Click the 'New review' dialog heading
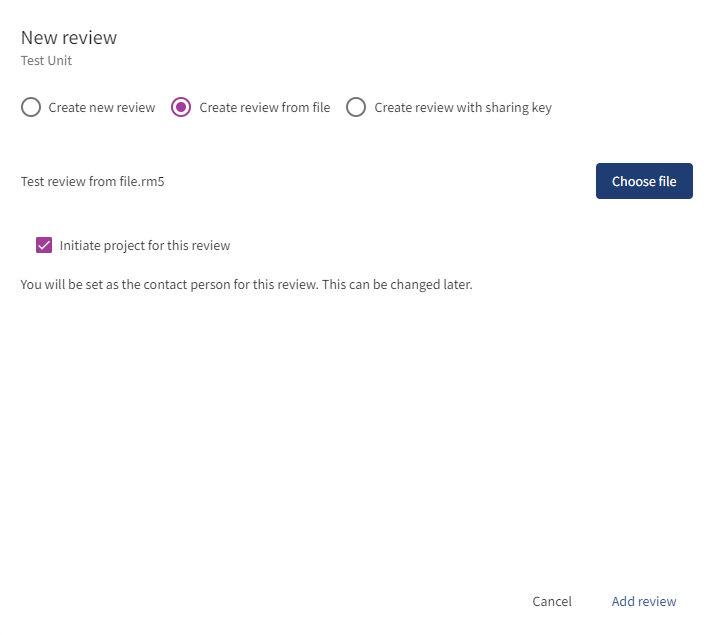The image size is (713, 635). point(69,38)
